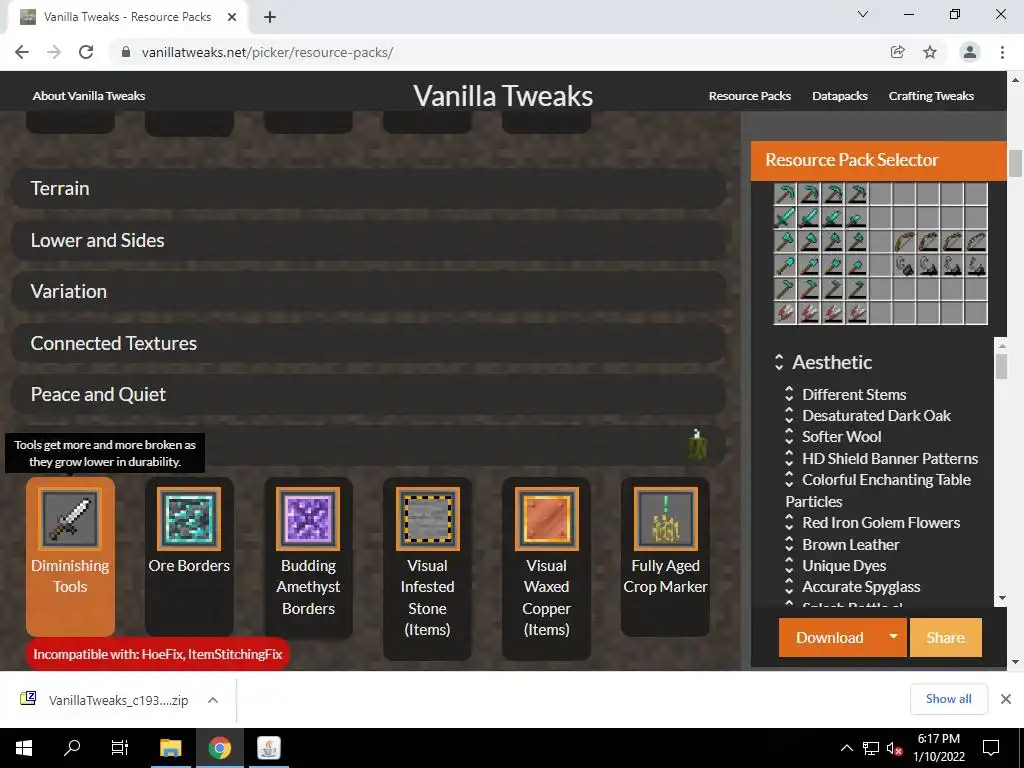This screenshot has height=768, width=1024.
Task: Choose the Budding Amethyst Borders icon
Action: [308, 519]
